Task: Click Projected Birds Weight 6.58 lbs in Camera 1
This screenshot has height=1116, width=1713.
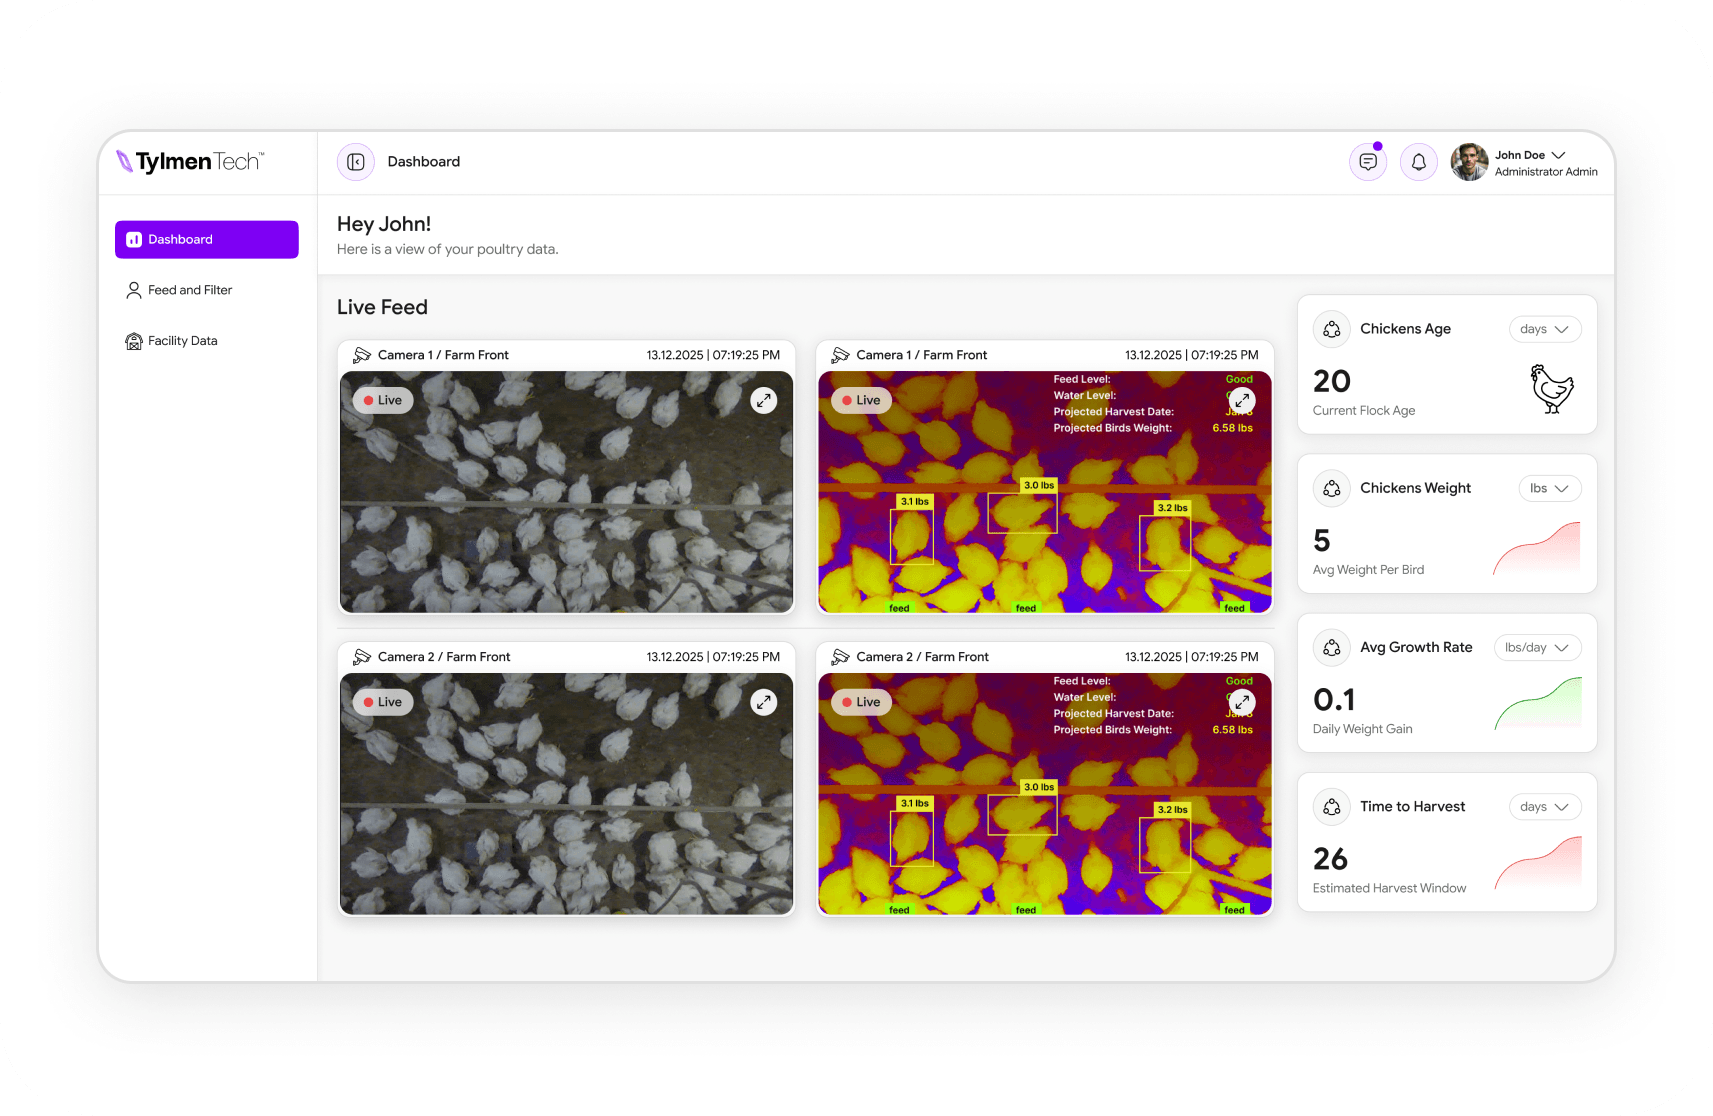Action: [x=1153, y=428]
